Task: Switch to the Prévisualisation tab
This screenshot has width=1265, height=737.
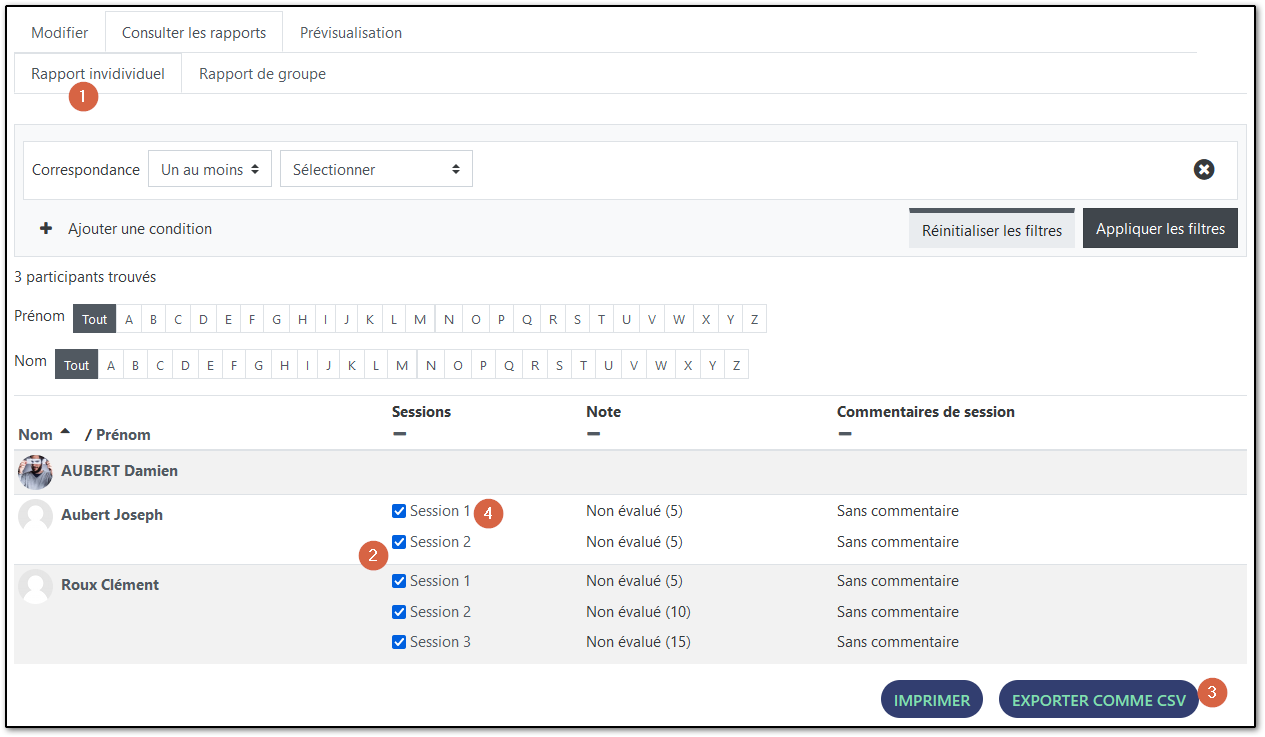Action: [350, 32]
